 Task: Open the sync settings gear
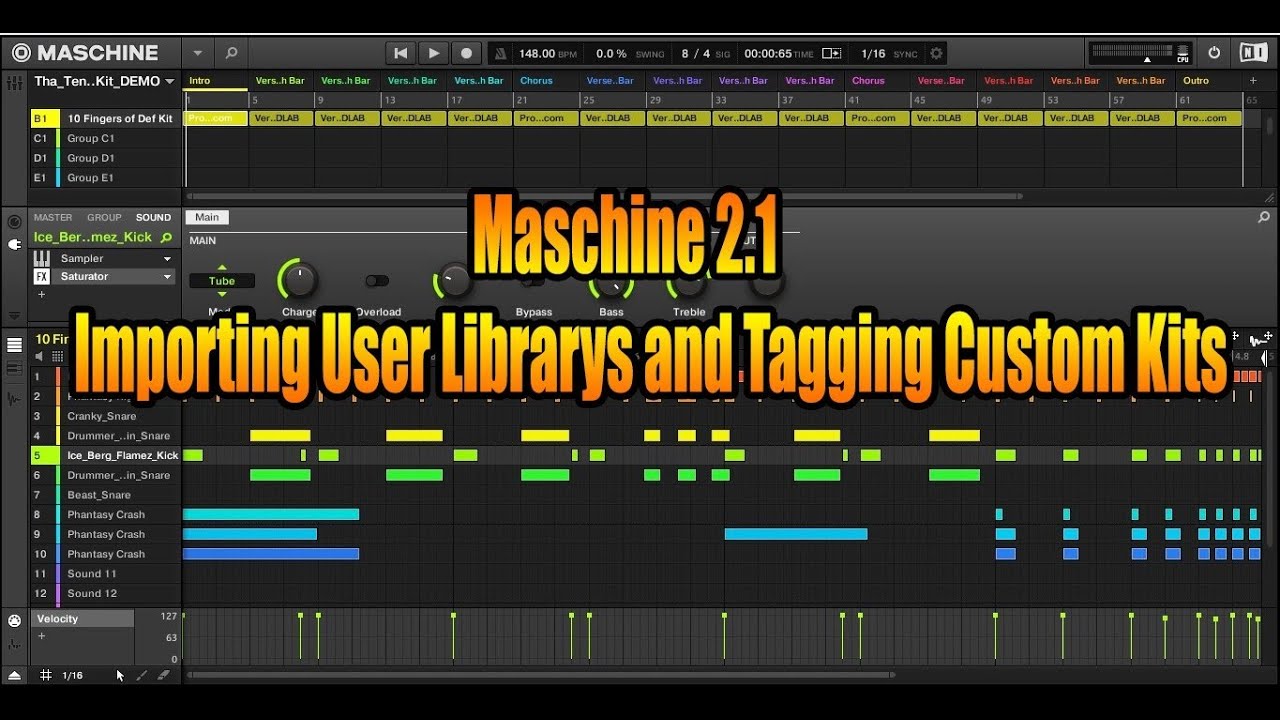tap(936, 53)
